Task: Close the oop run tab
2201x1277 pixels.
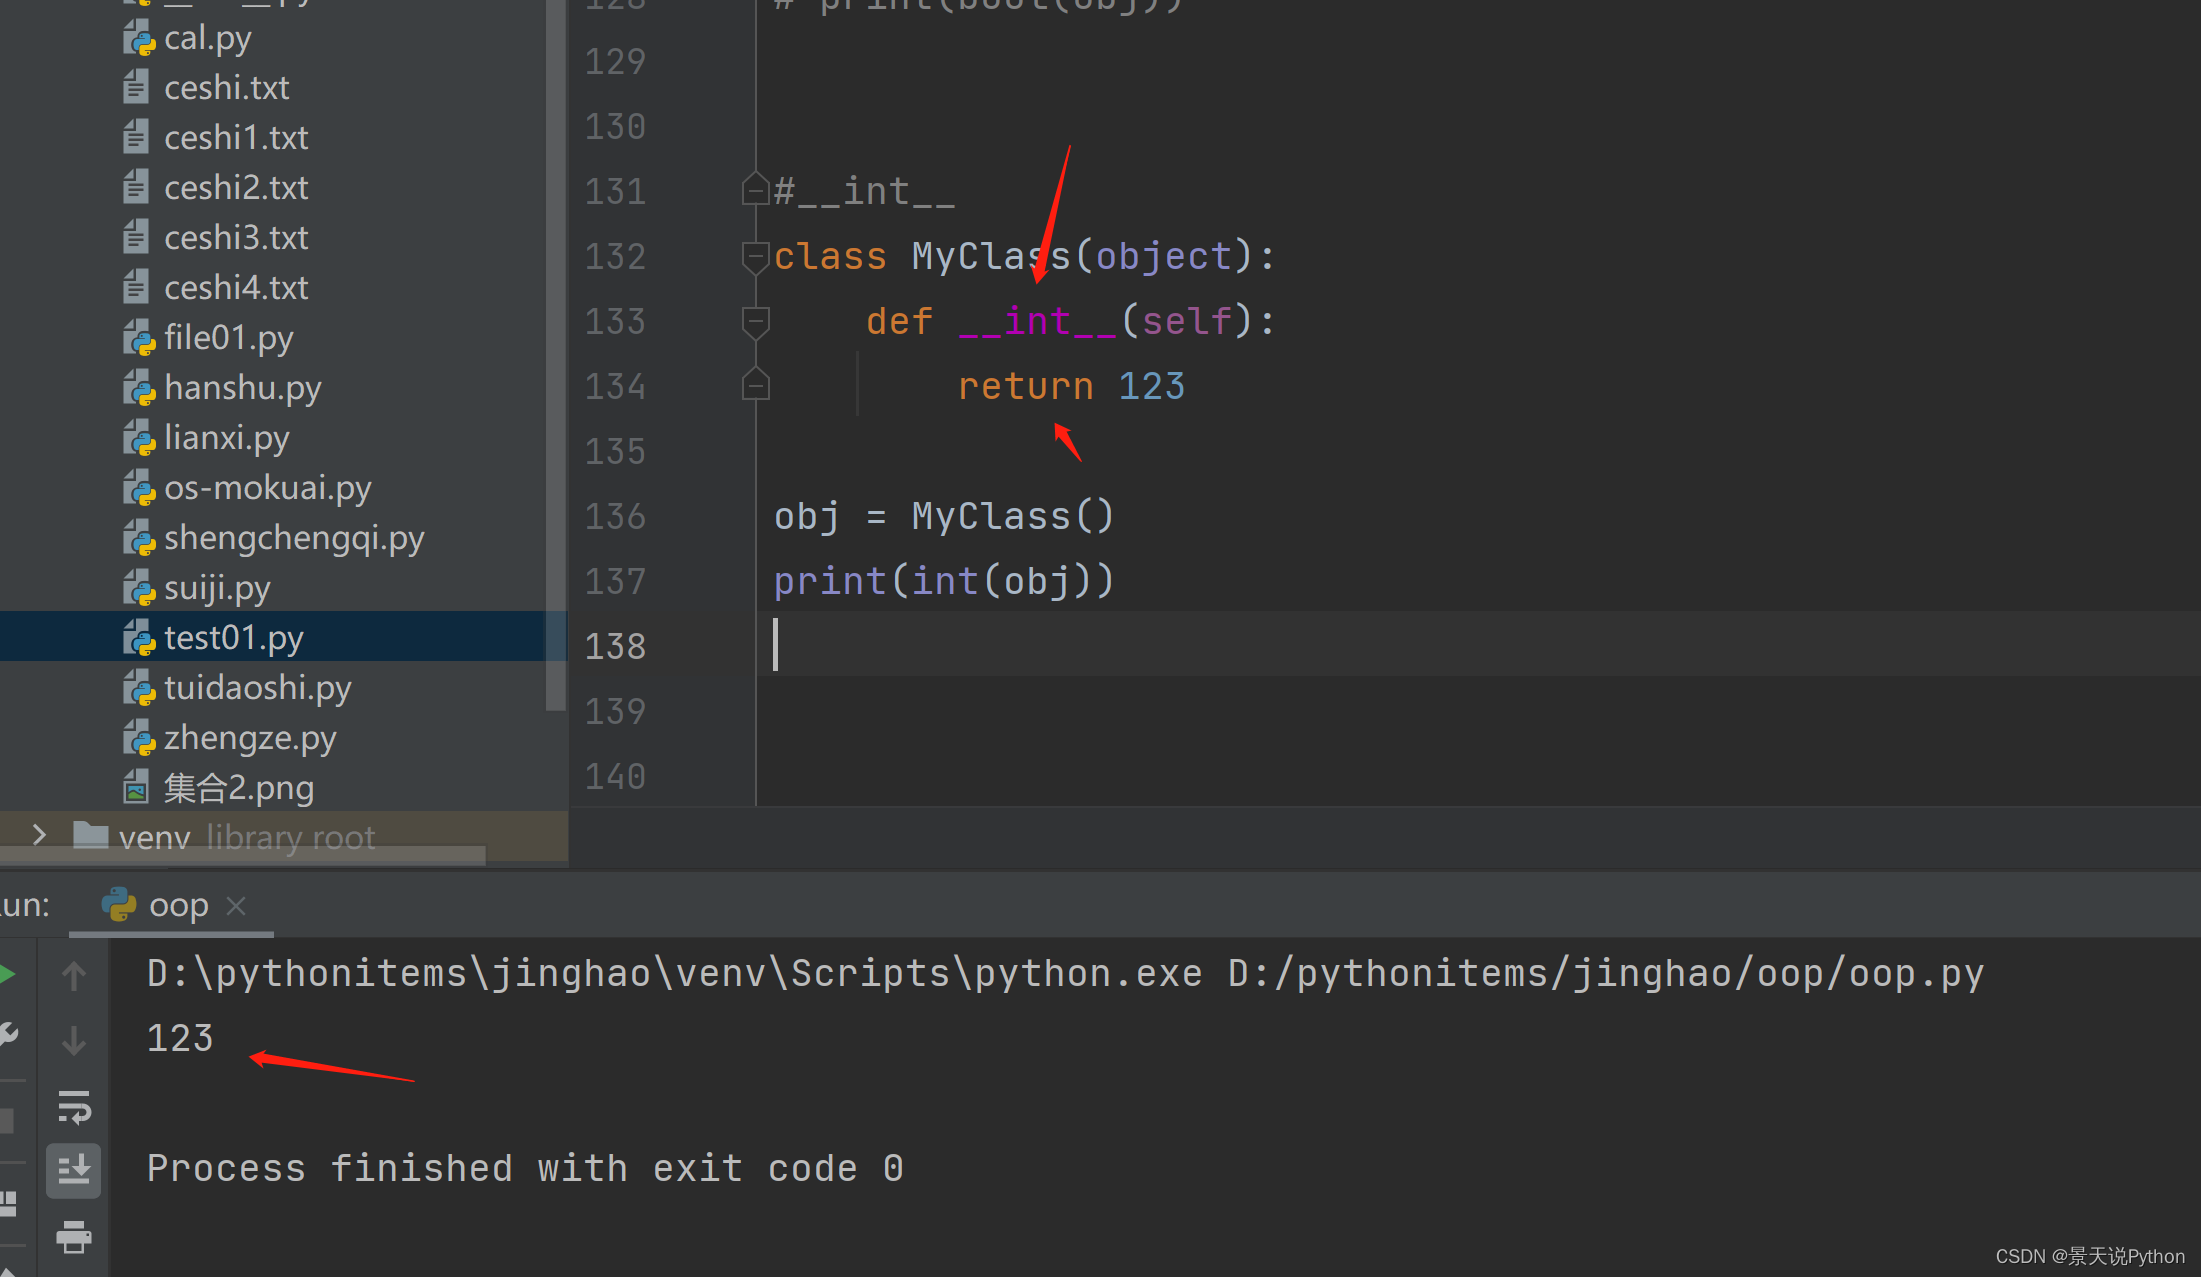Action: tap(236, 906)
